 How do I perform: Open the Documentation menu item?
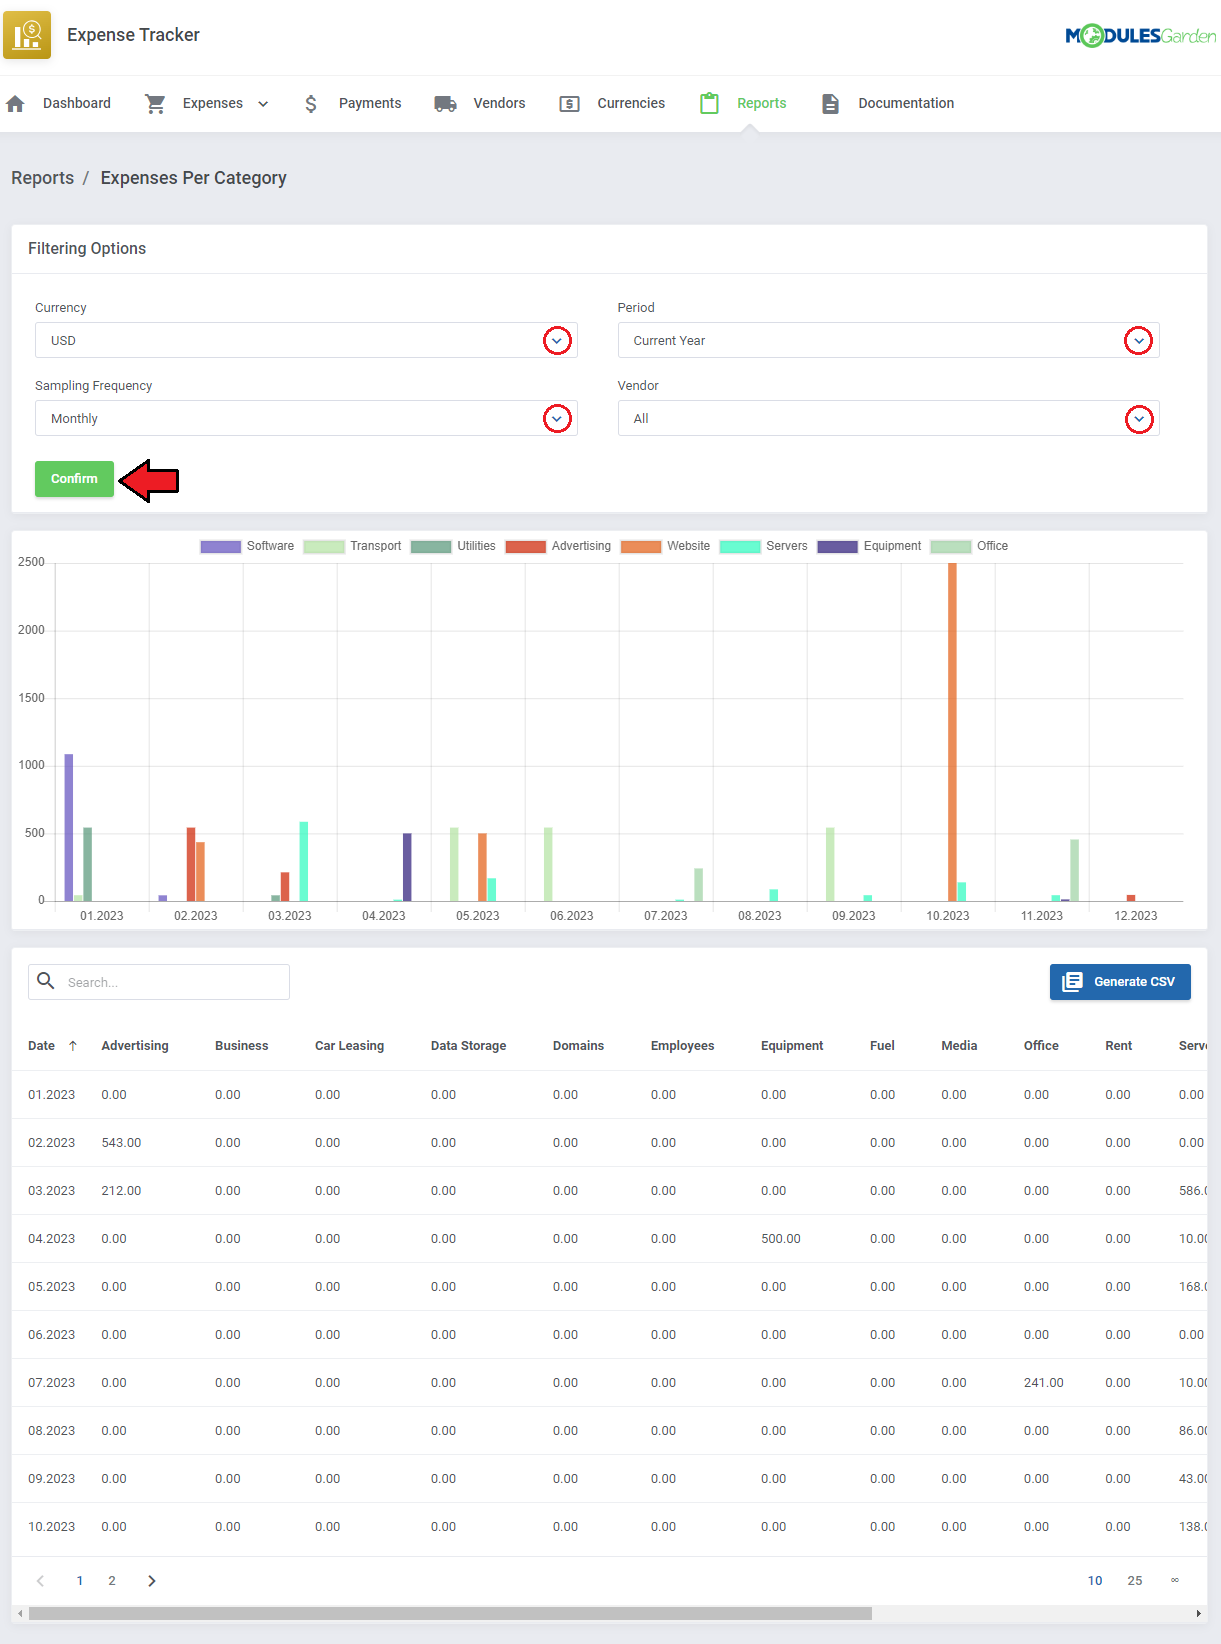point(906,103)
